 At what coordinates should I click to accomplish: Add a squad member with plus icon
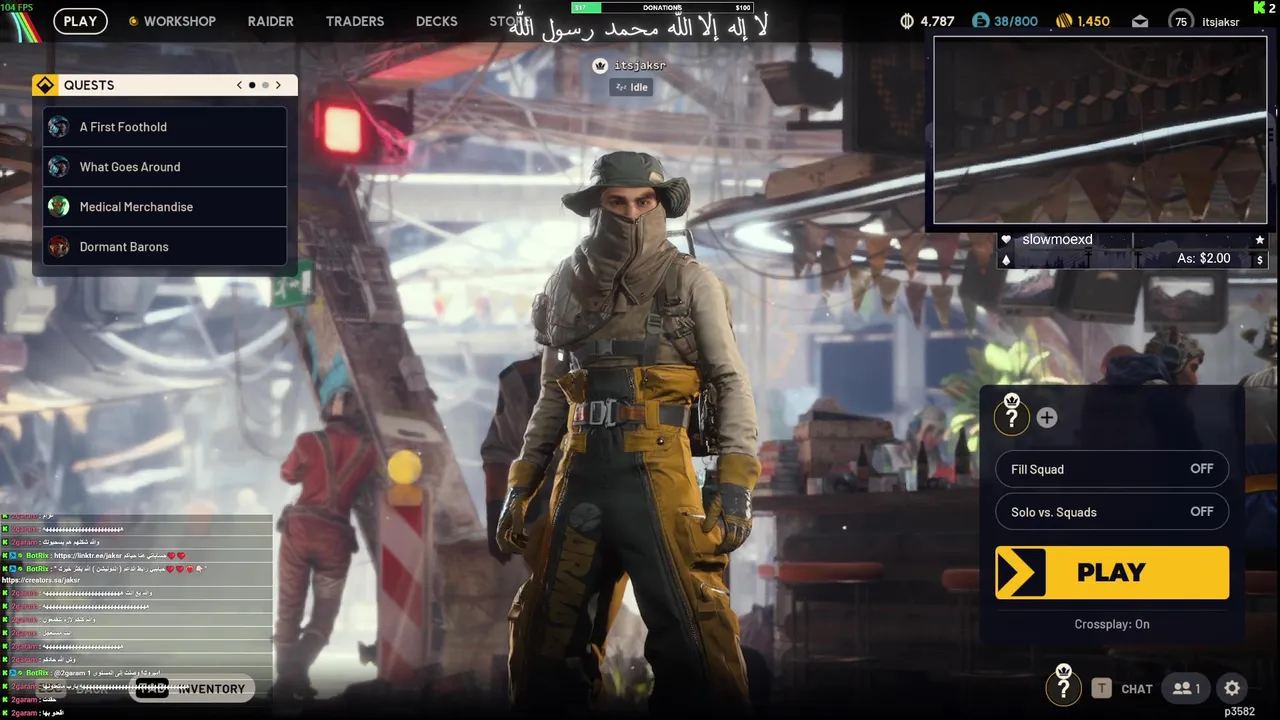[1047, 418]
